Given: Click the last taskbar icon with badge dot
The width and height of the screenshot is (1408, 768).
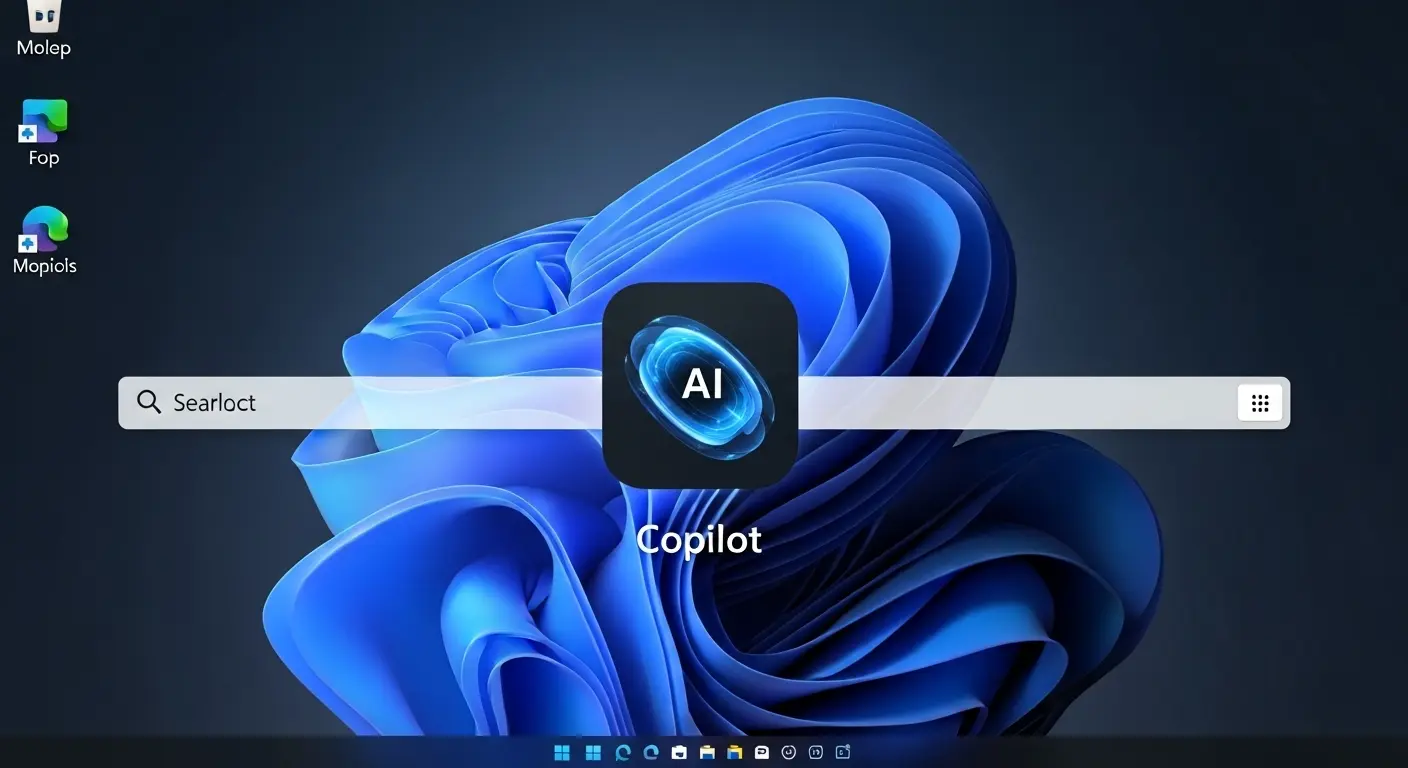Looking at the screenshot, I should pos(843,752).
